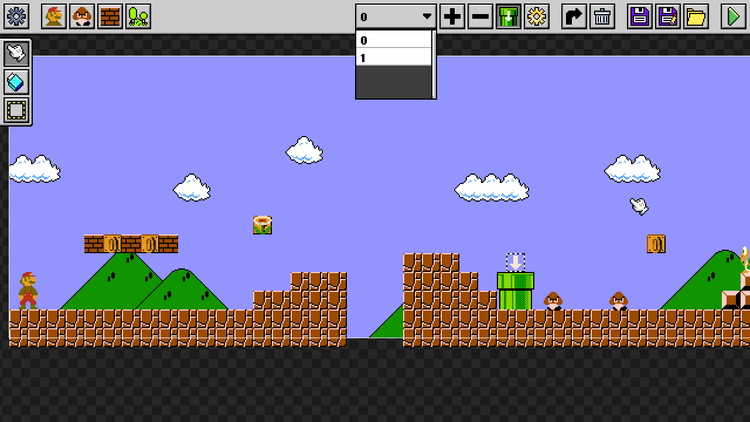Click the curved arrow redo button

point(574,16)
